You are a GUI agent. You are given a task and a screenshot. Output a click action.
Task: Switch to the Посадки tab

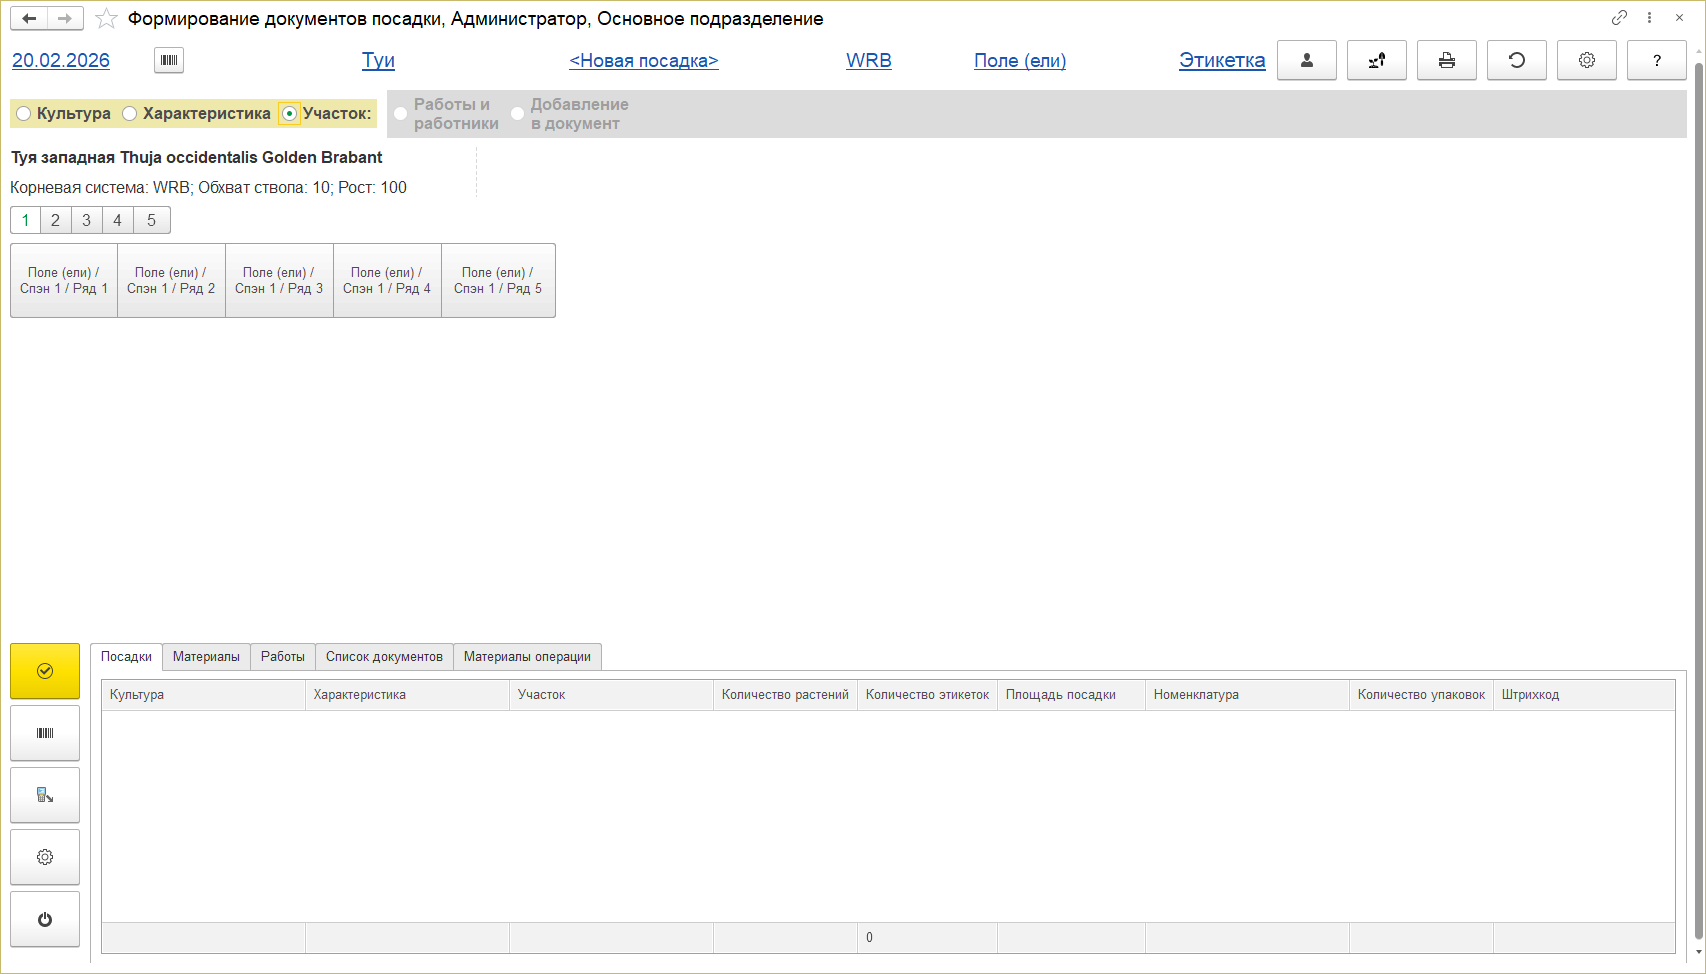click(126, 657)
